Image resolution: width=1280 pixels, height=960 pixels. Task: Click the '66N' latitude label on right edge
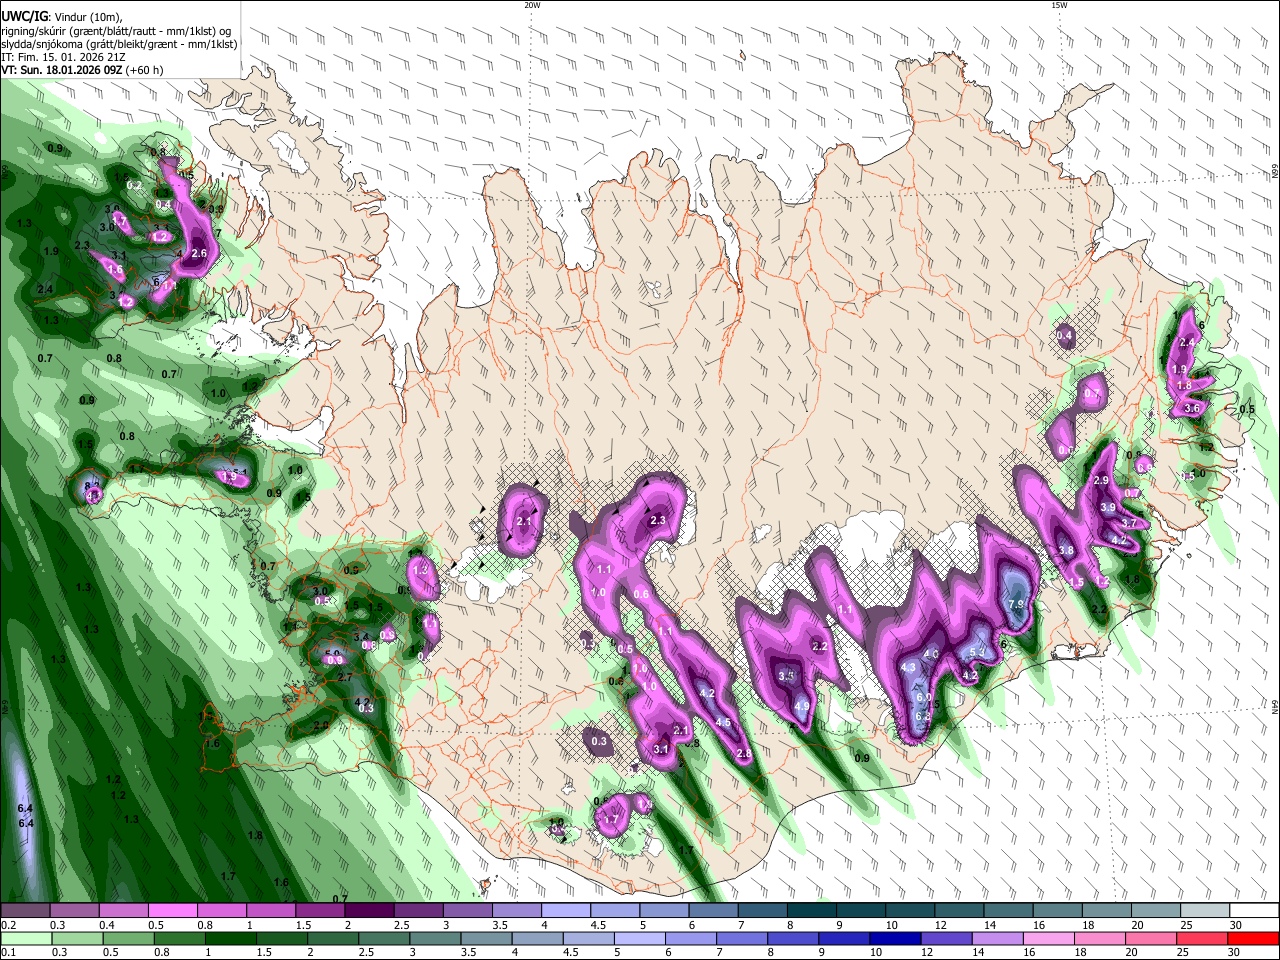tap(1275, 172)
